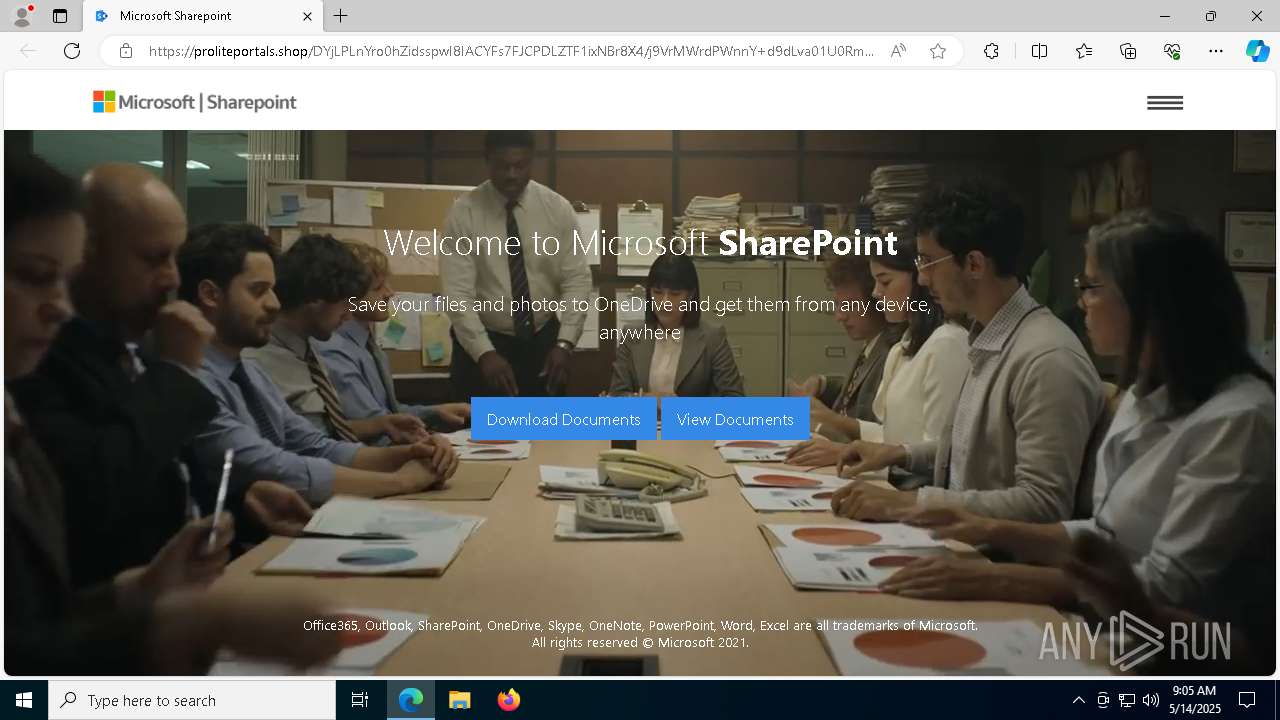Open the Windows Start menu
Image resolution: width=1280 pixels, height=720 pixels.
tap(24, 700)
